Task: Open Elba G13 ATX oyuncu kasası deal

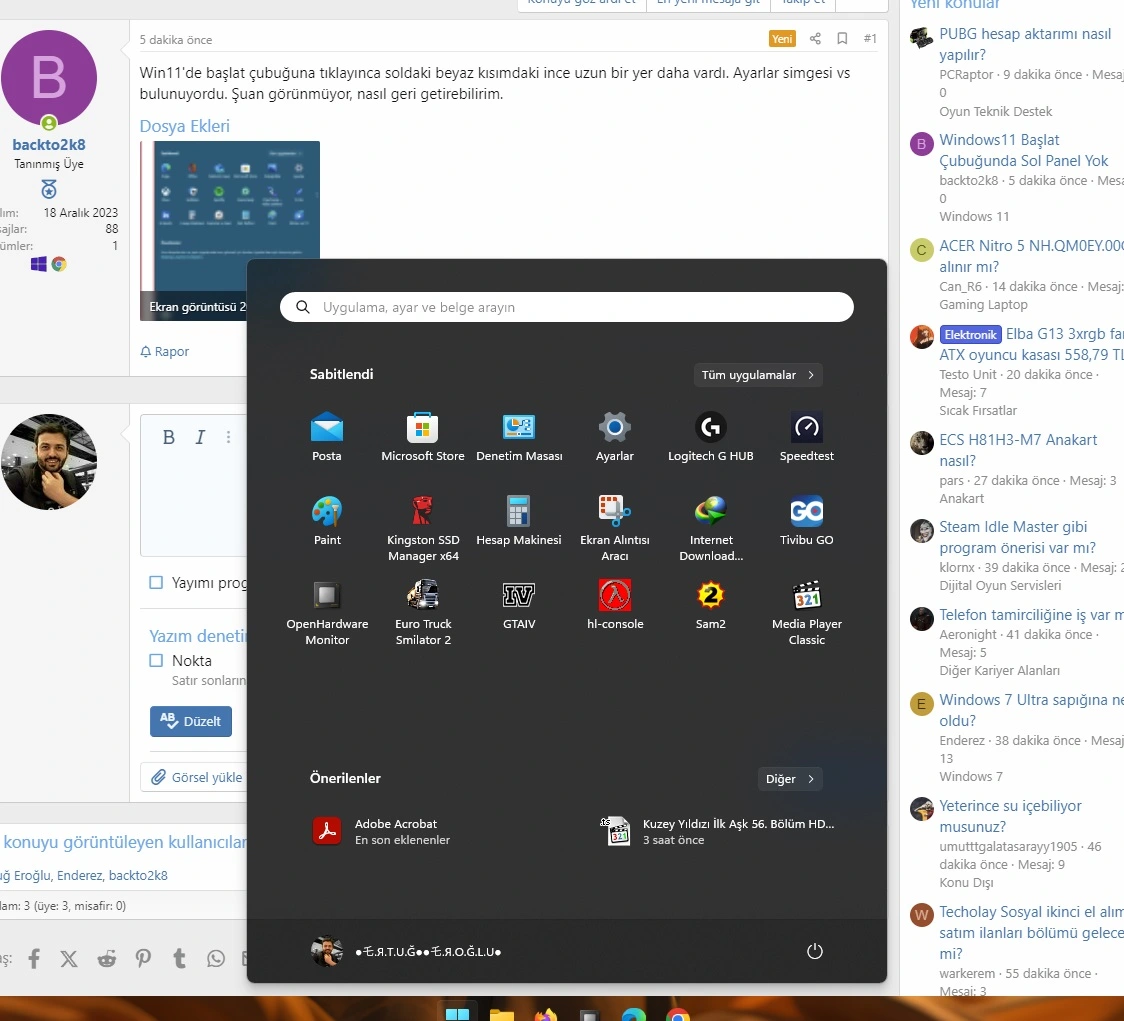Action: click(1031, 344)
